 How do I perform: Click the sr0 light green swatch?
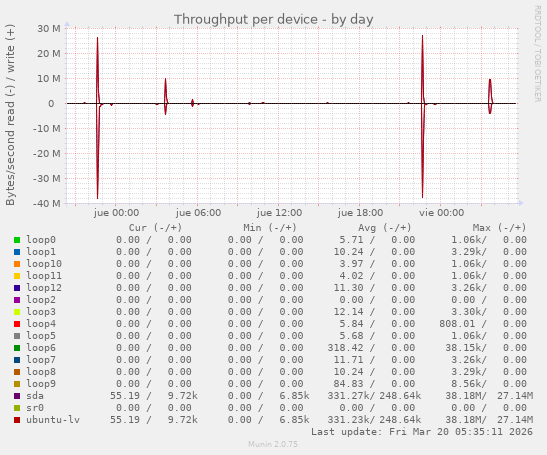(17, 408)
